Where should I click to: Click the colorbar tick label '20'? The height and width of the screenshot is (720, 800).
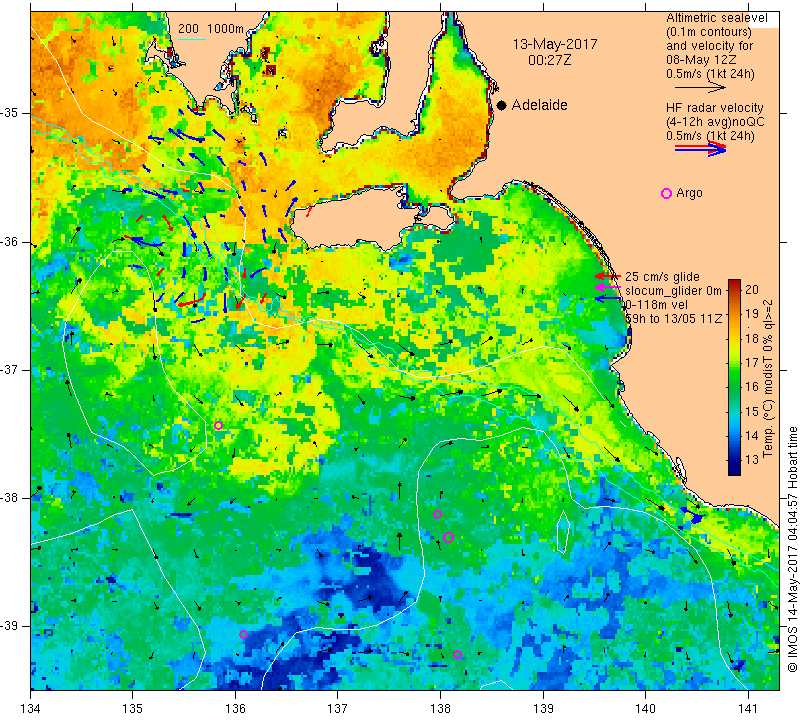click(752, 290)
